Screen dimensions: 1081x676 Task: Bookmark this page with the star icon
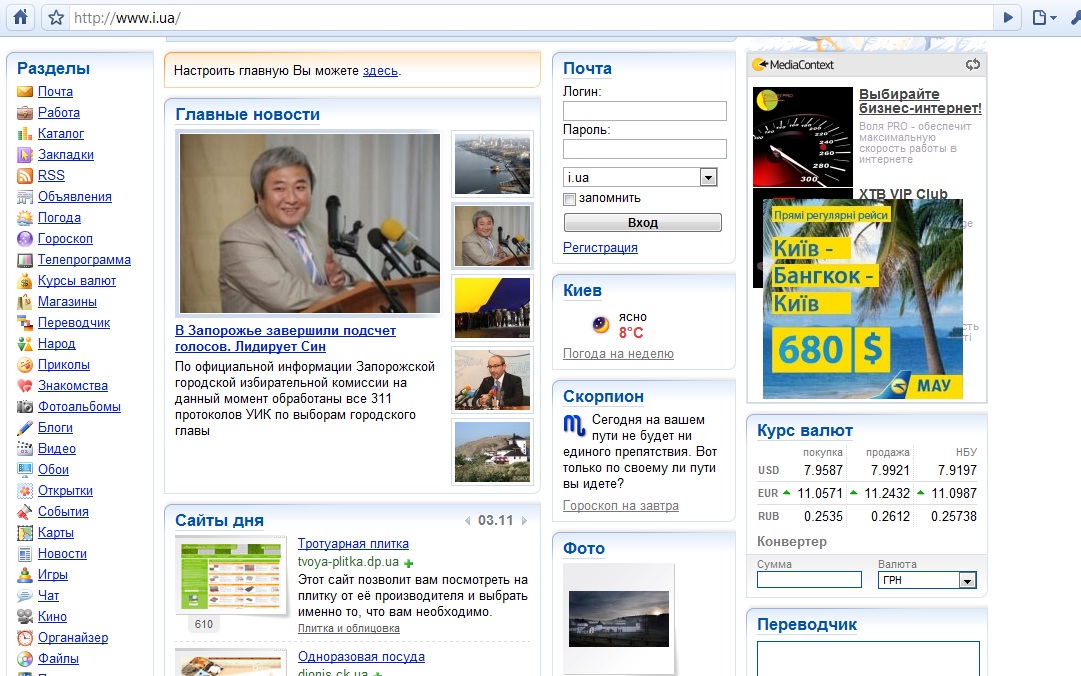(56, 17)
